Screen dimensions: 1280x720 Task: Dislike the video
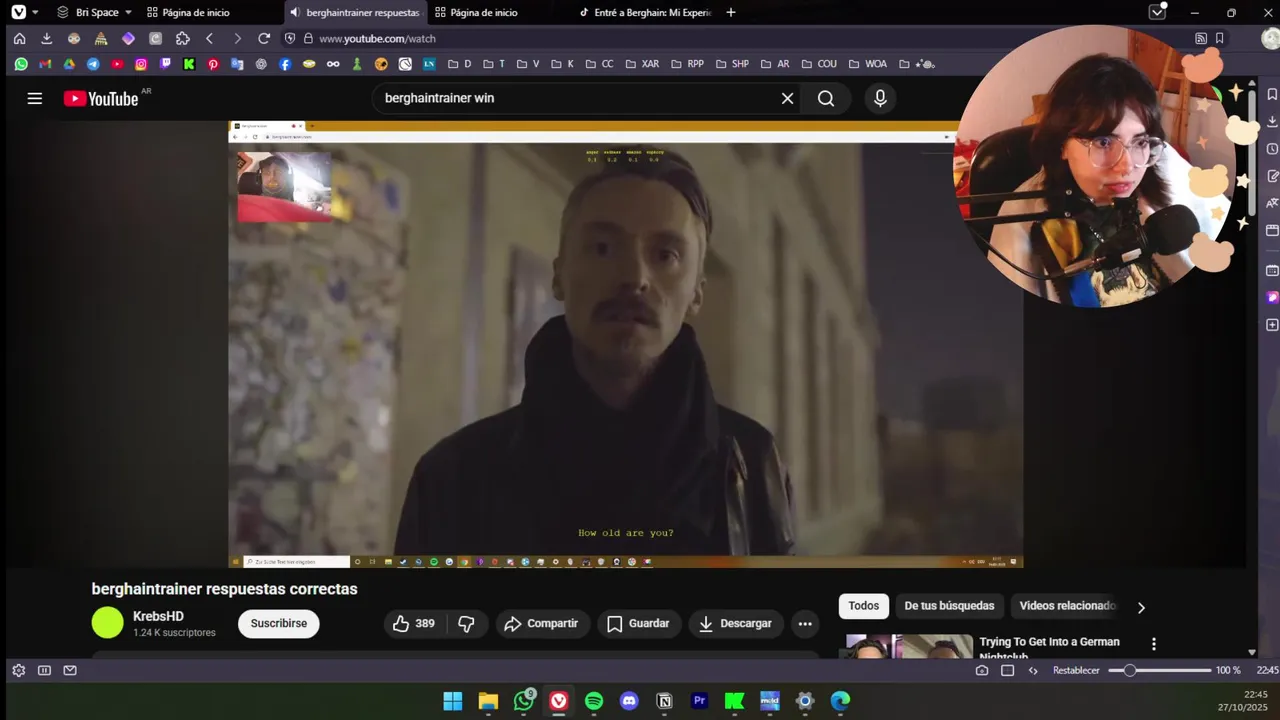(466, 623)
